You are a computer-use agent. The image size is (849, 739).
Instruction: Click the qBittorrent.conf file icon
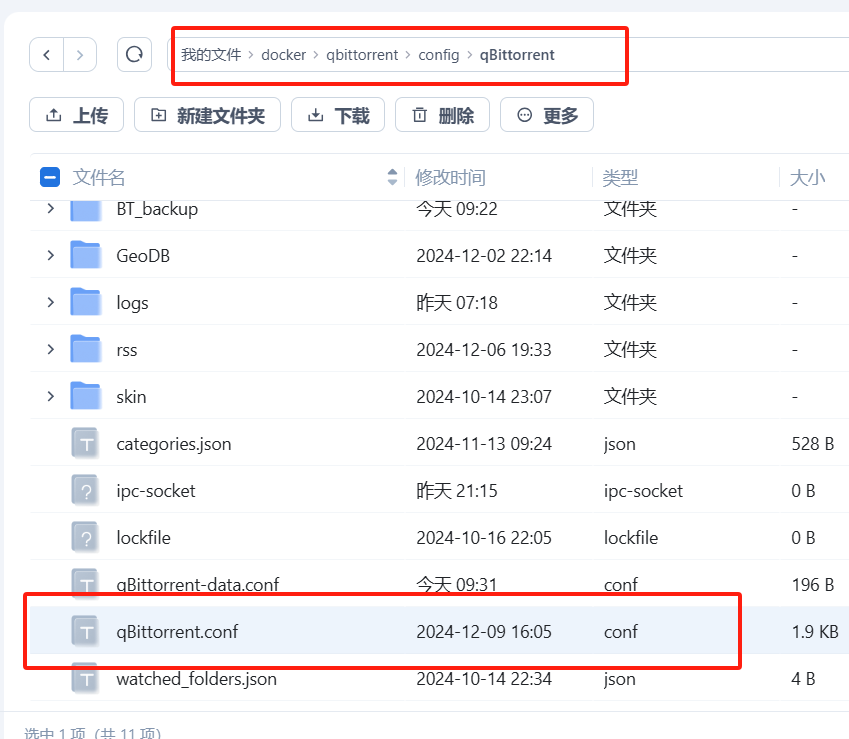pyautogui.click(x=86, y=631)
